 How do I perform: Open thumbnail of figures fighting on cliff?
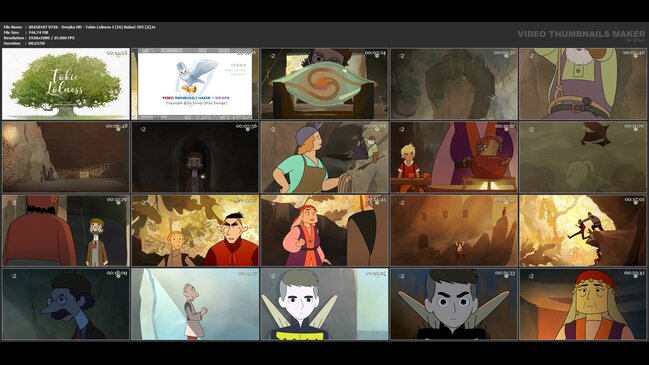click(x=583, y=231)
